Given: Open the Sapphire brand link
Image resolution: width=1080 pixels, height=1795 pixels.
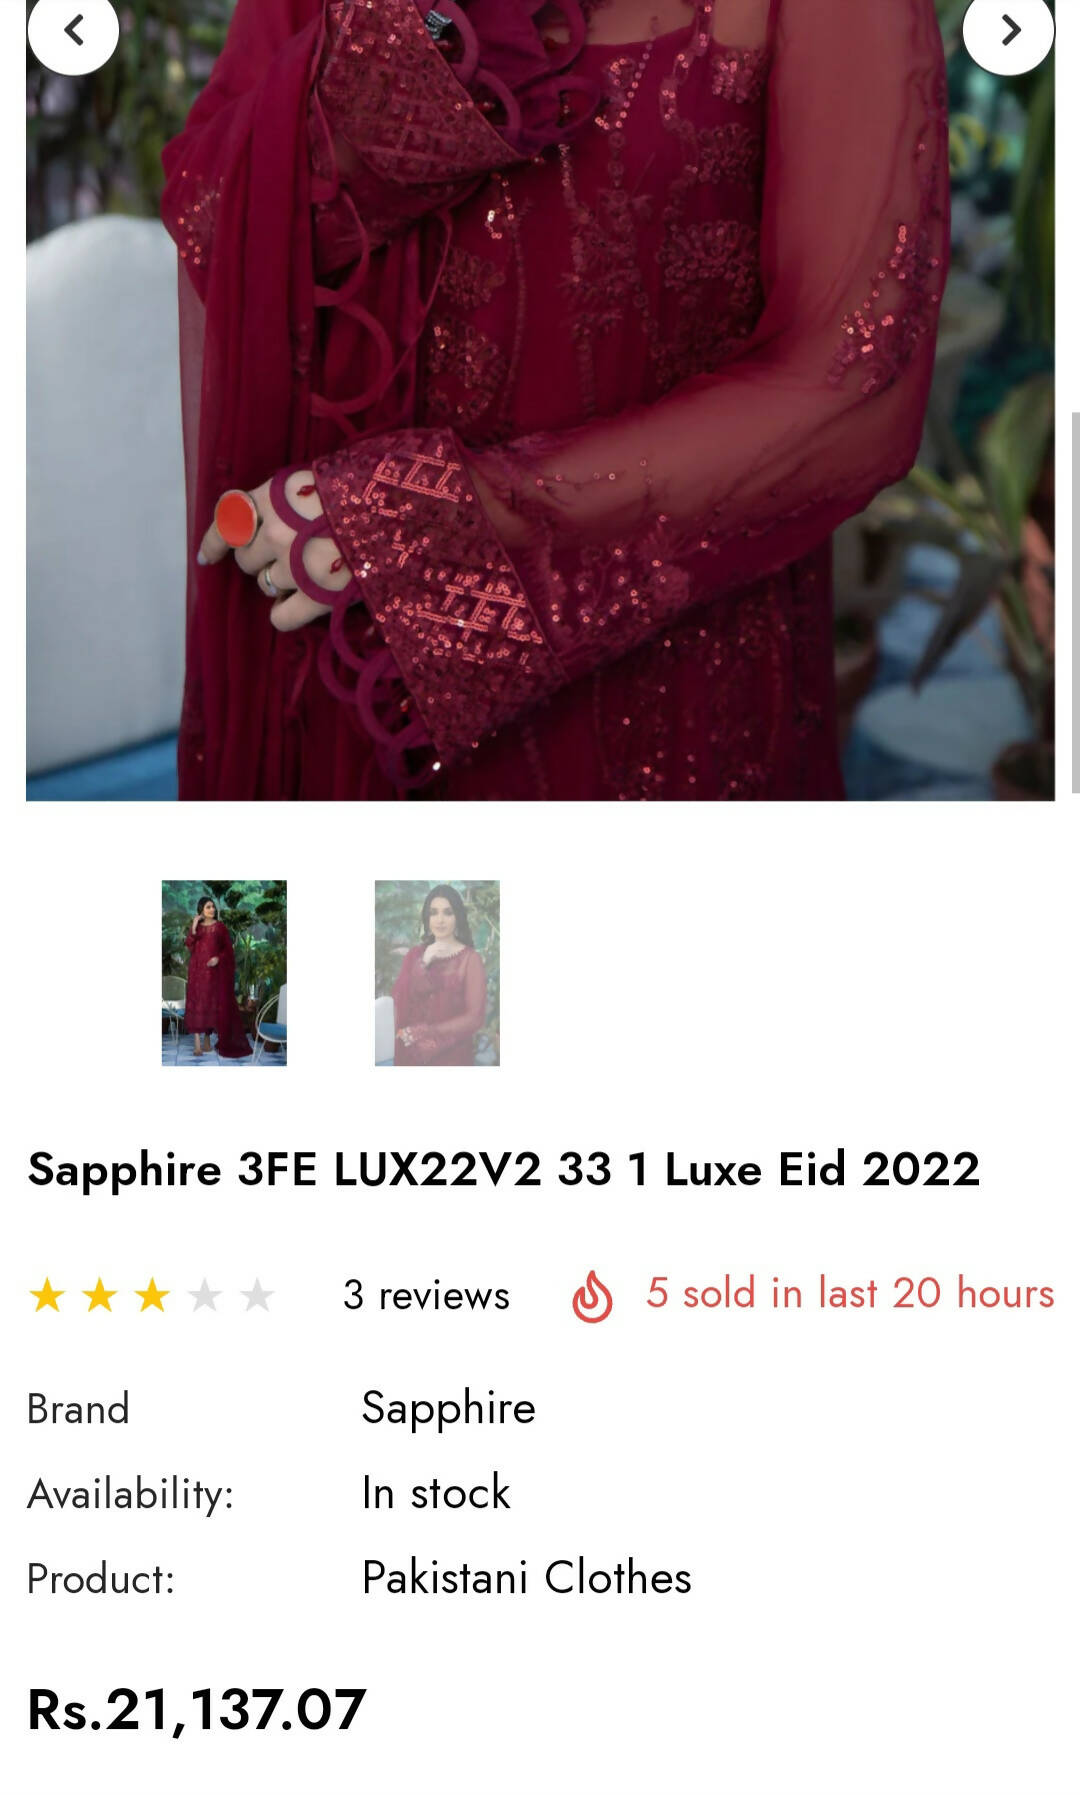Looking at the screenshot, I should 448,1408.
